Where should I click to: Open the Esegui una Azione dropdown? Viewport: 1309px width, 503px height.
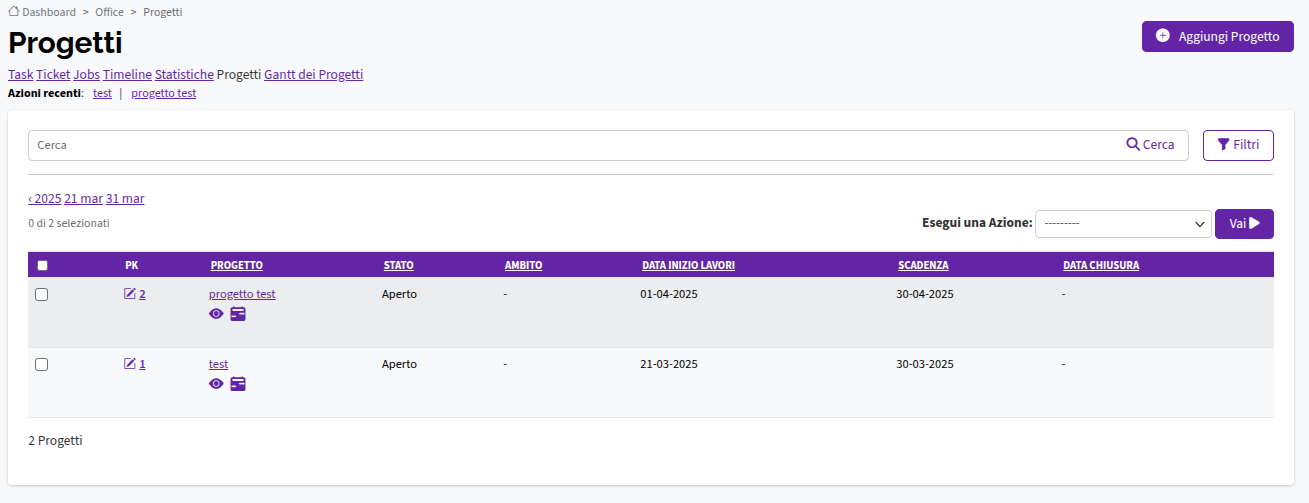coord(1123,224)
